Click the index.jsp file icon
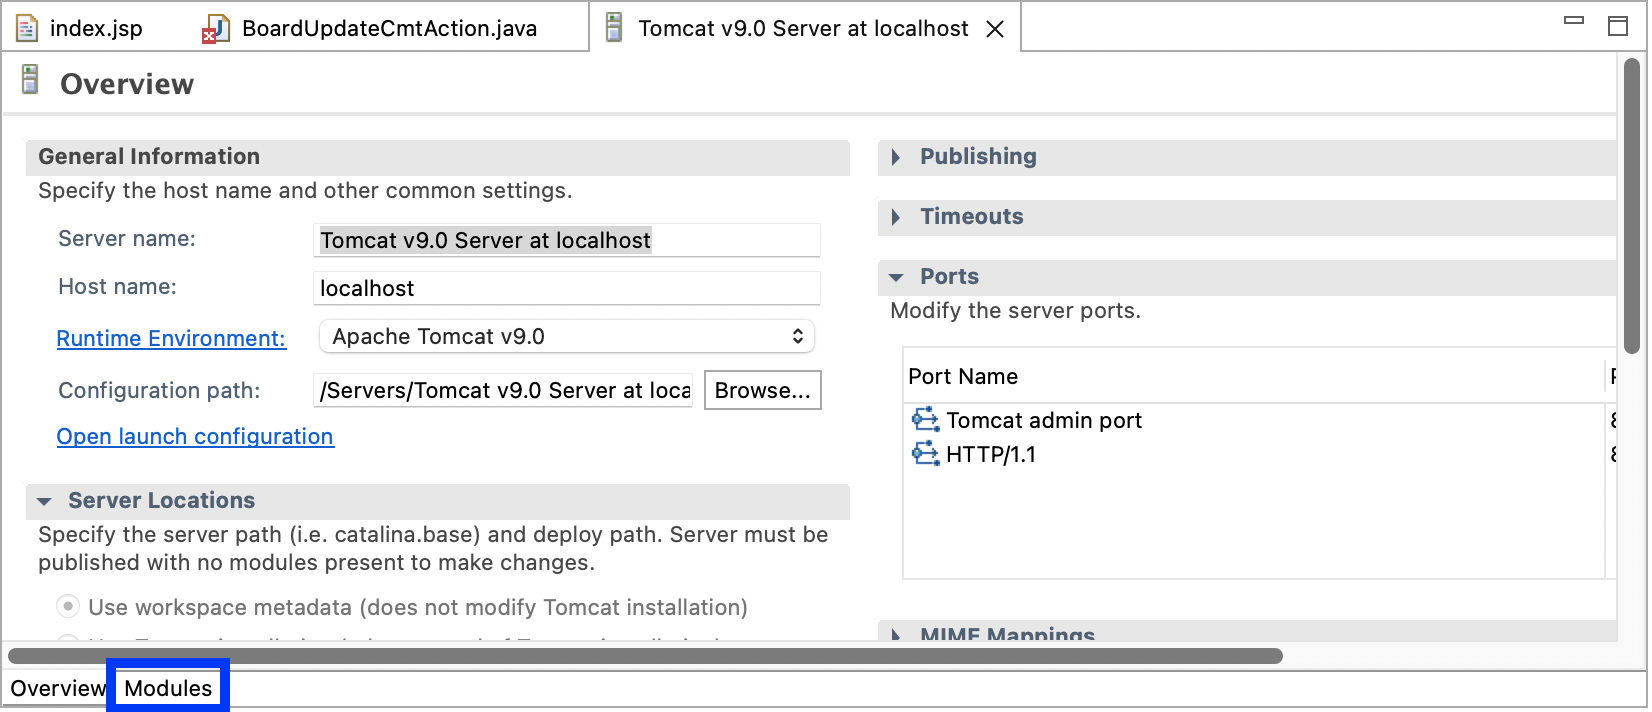 click(27, 28)
